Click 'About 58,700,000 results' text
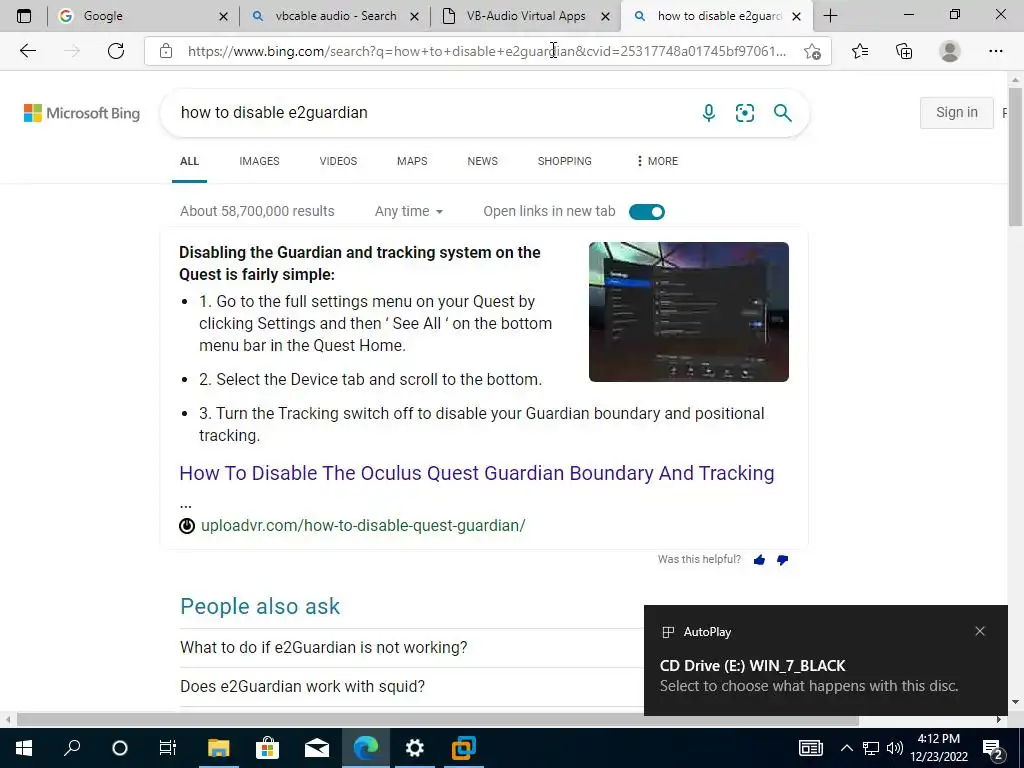The image size is (1024, 768). point(257,212)
